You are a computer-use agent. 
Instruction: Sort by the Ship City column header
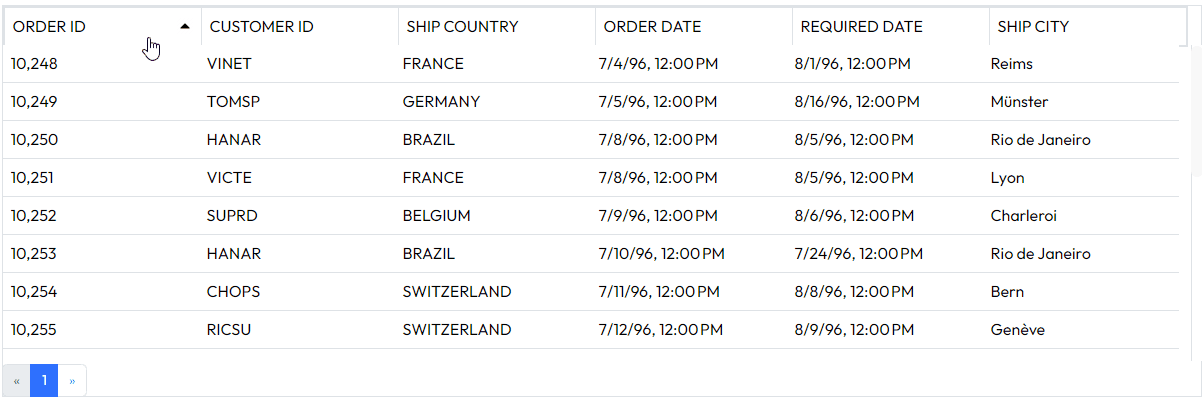tap(1033, 27)
